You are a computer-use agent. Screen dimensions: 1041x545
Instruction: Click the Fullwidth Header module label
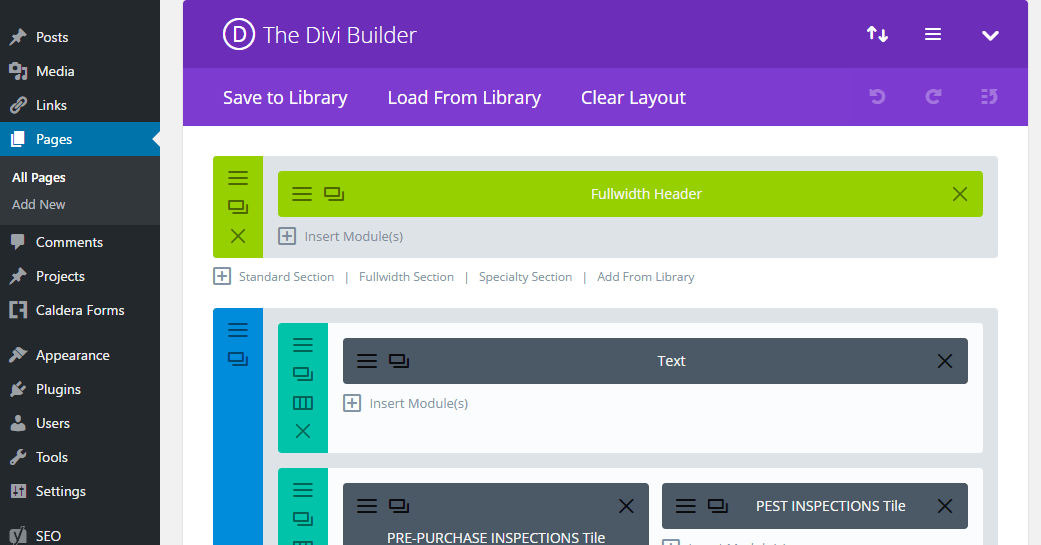646,194
